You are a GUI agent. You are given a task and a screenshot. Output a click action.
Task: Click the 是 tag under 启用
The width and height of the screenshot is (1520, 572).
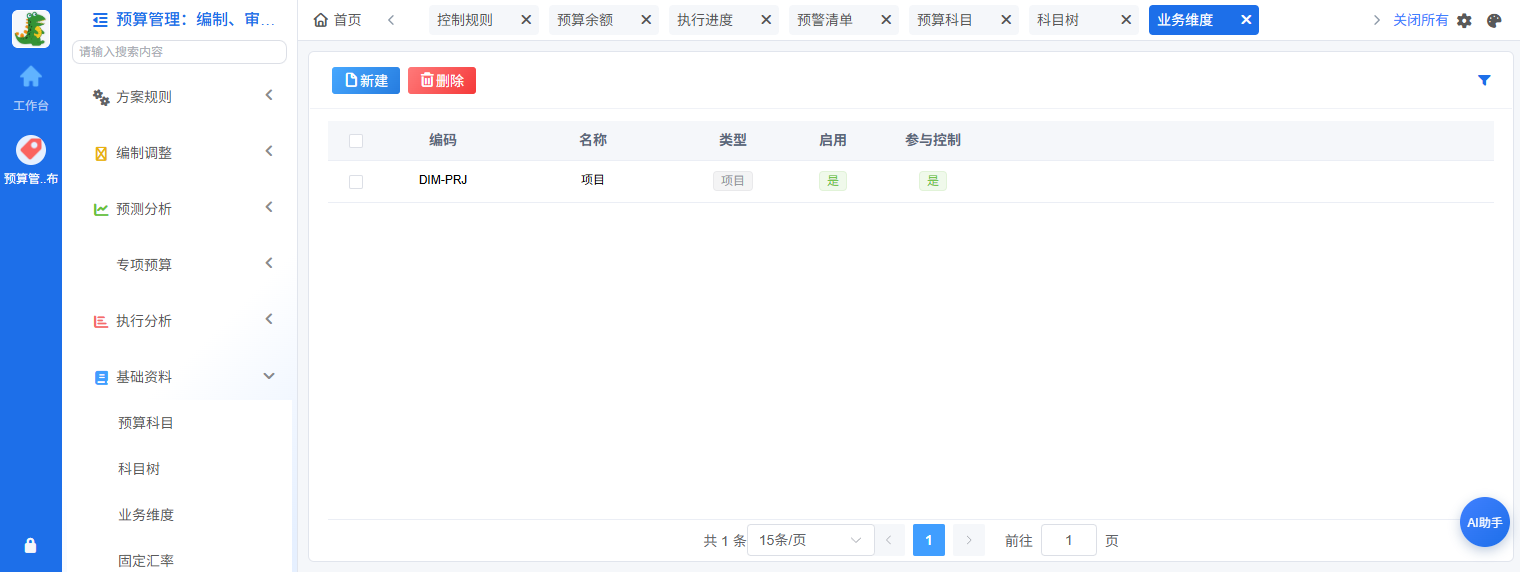[833, 181]
